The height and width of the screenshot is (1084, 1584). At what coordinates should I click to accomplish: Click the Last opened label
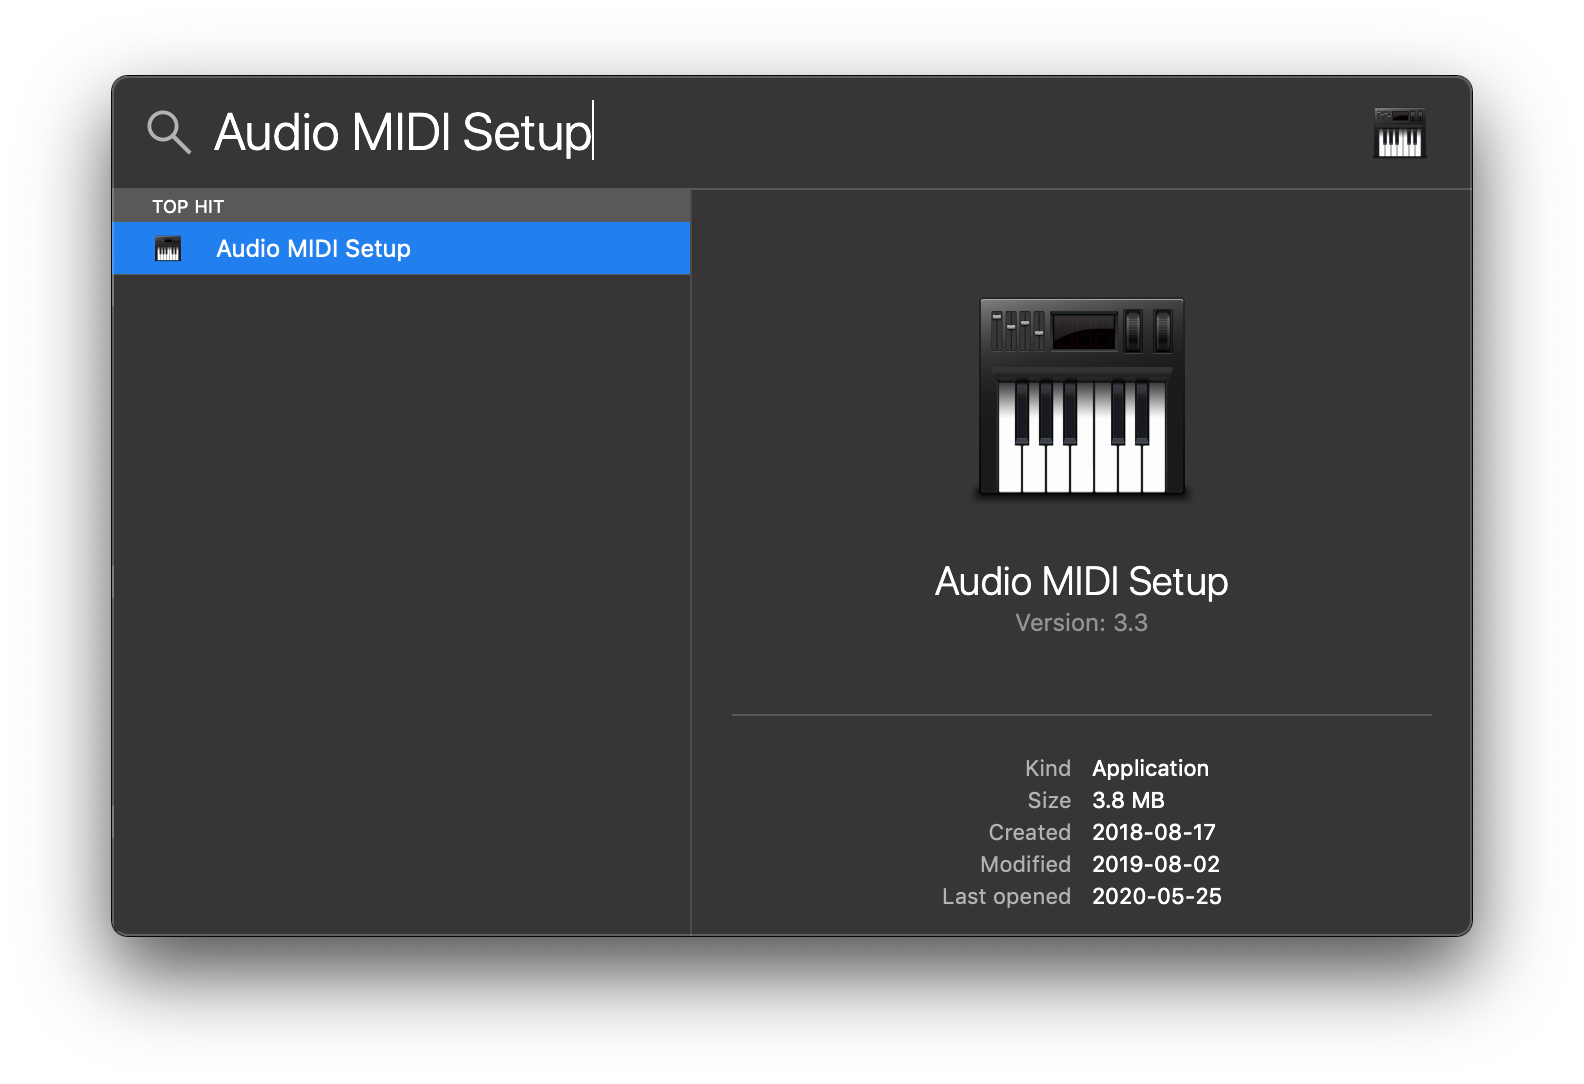coord(1006,897)
